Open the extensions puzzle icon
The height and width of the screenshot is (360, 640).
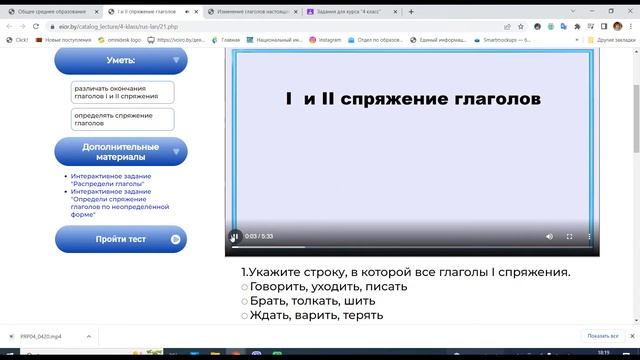click(x=577, y=27)
